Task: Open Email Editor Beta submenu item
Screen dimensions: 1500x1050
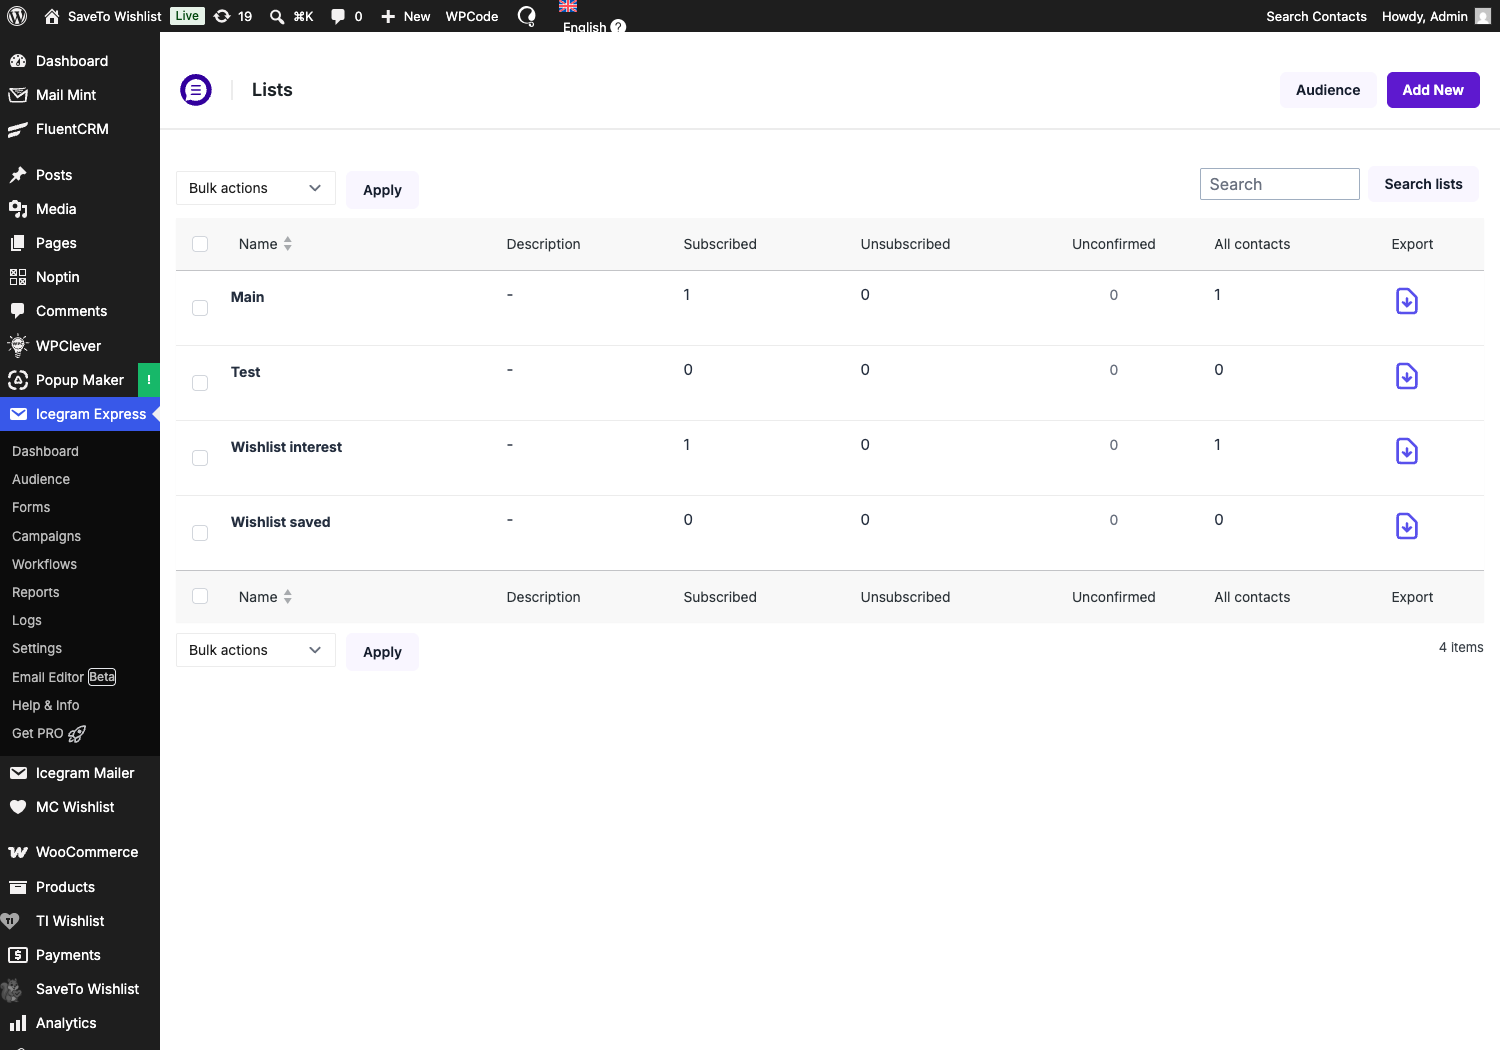Action: (x=64, y=677)
